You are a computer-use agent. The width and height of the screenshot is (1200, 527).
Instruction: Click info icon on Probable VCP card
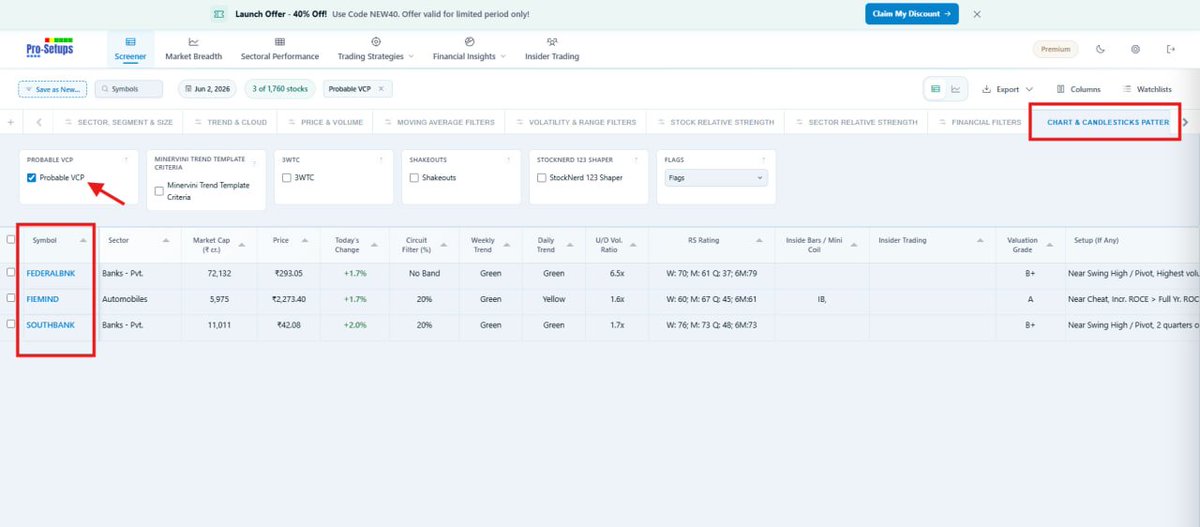[x=126, y=159]
